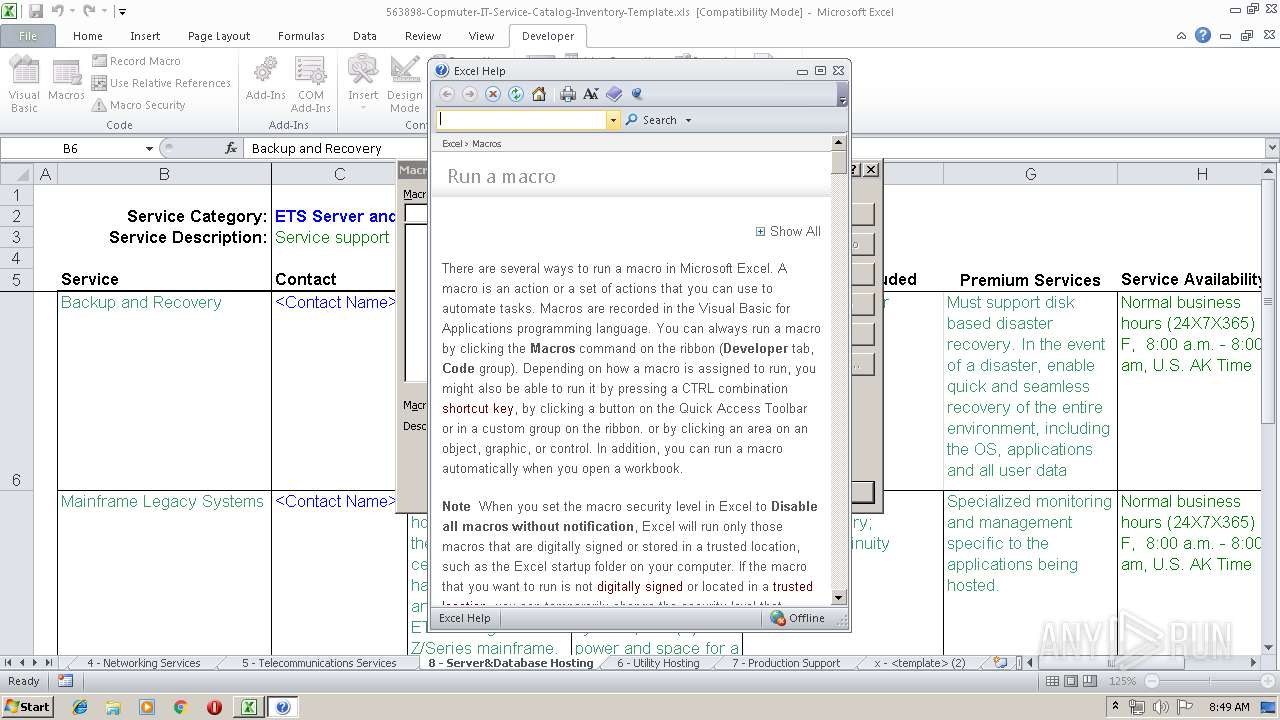Expand the formula bar

tap(1272, 148)
